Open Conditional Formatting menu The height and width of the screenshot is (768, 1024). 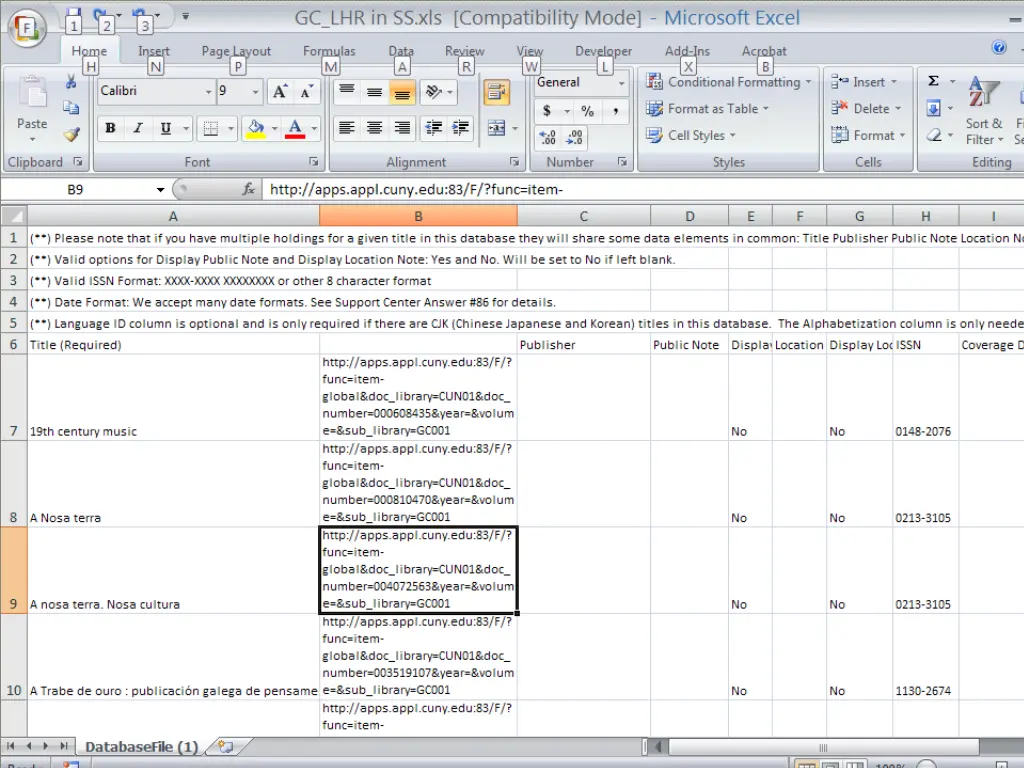tap(728, 82)
